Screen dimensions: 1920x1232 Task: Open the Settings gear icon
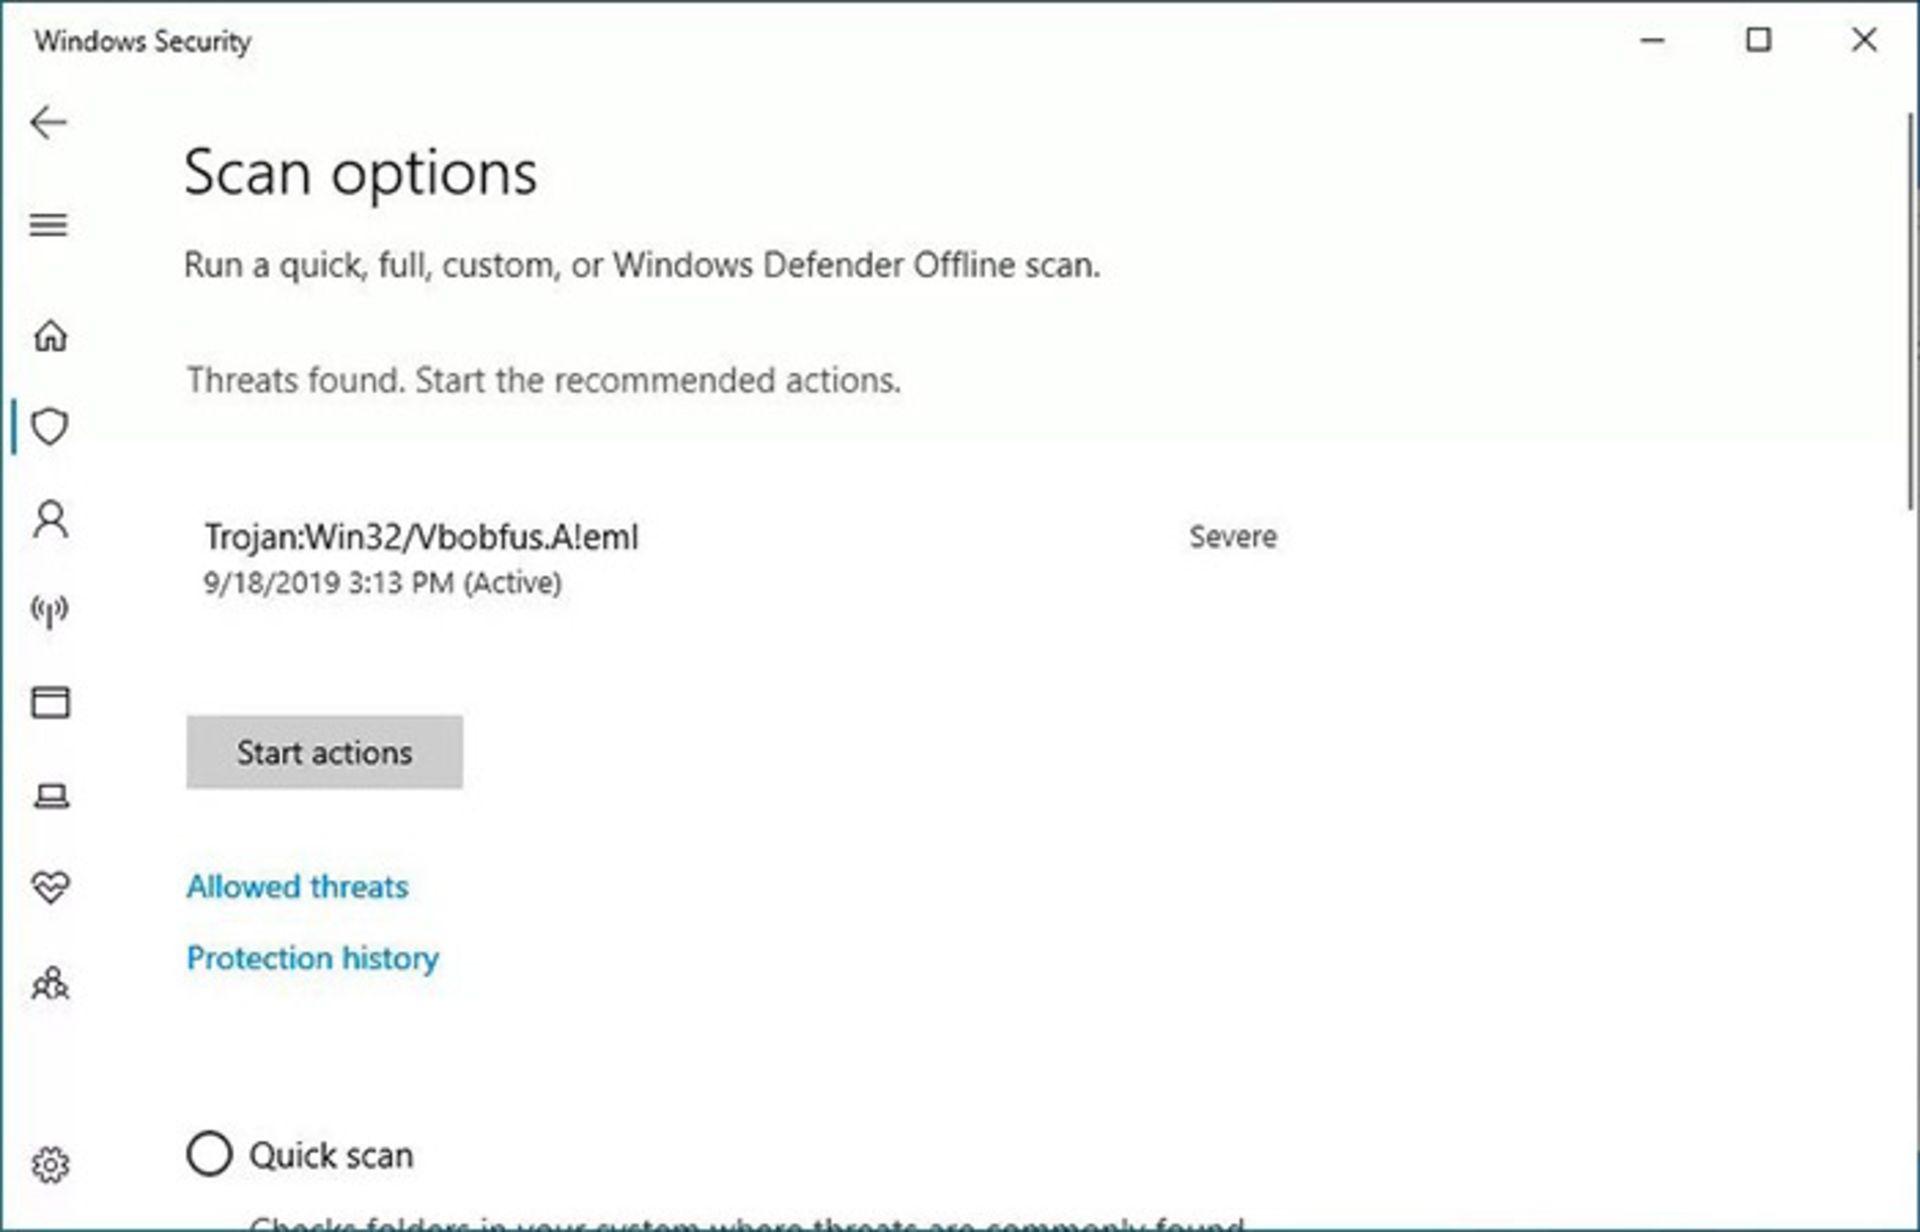click(x=50, y=1165)
